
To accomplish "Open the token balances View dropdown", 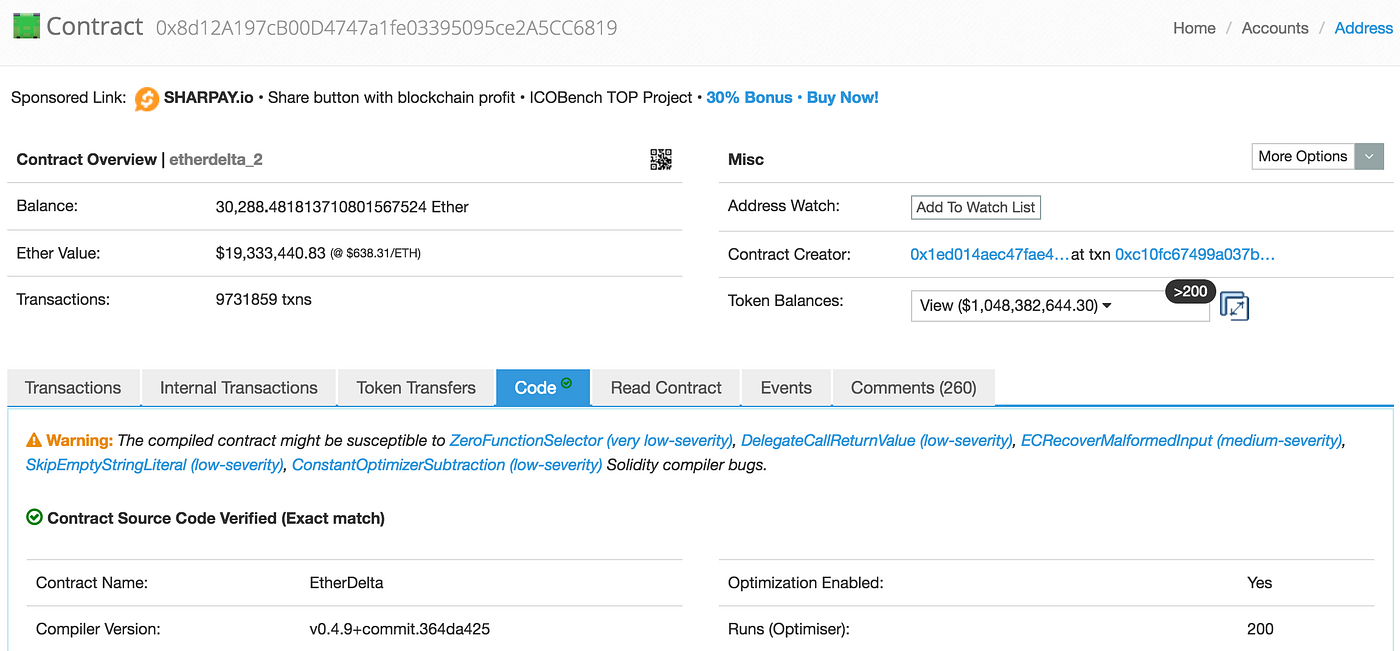I will pos(1060,305).
